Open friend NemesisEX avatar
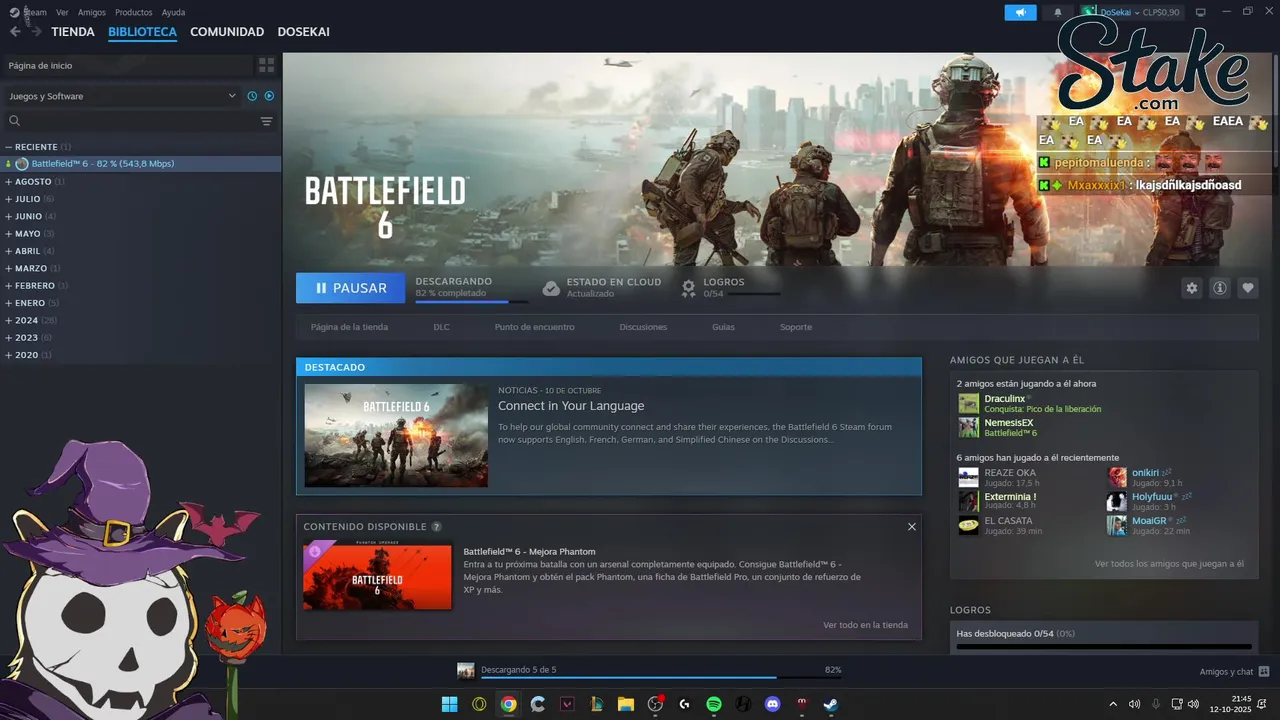Screen dimensions: 1280x720 tap(968, 427)
